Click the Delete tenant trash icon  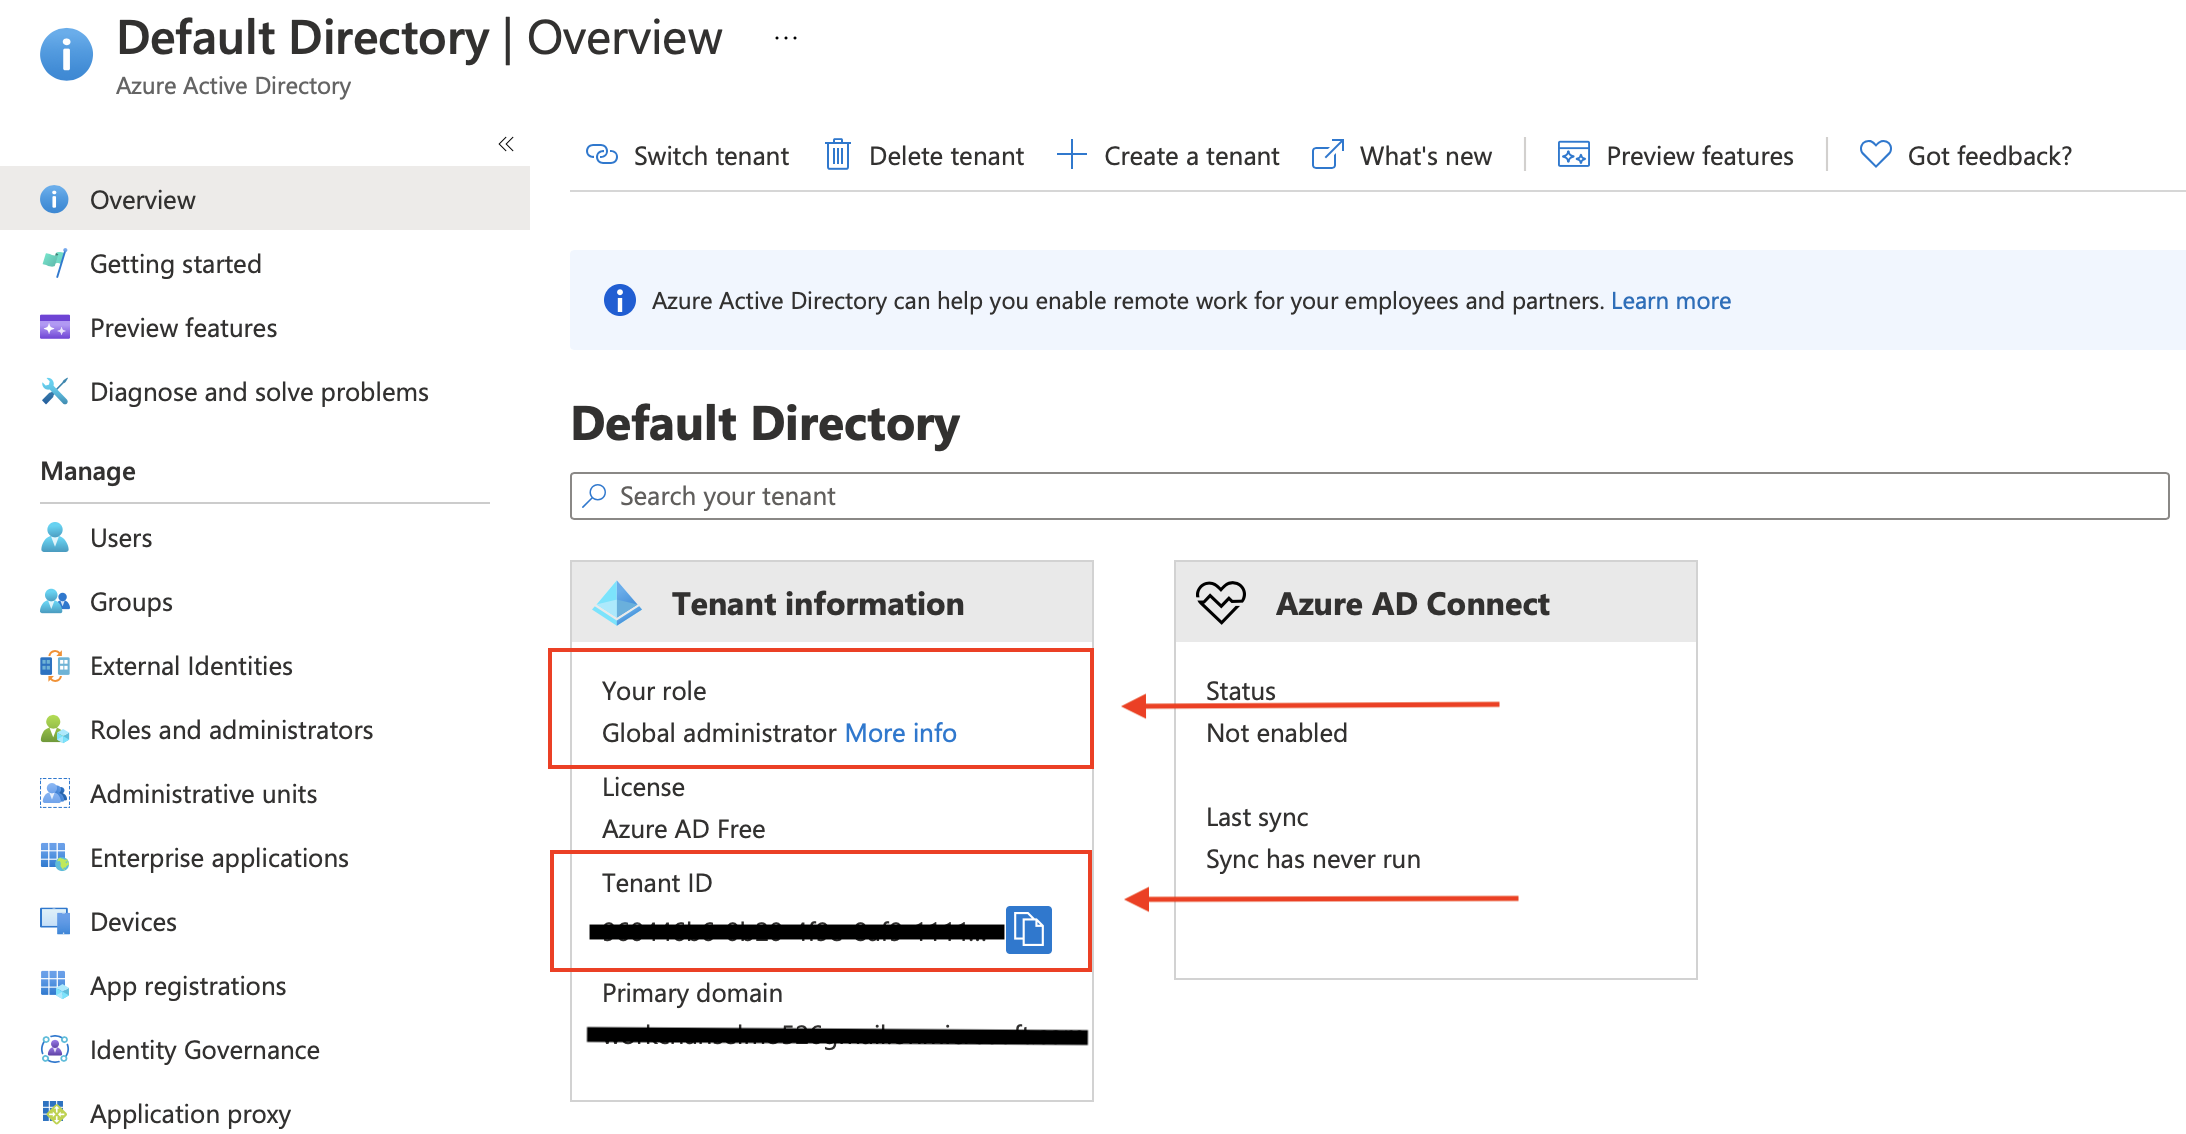coord(838,155)
